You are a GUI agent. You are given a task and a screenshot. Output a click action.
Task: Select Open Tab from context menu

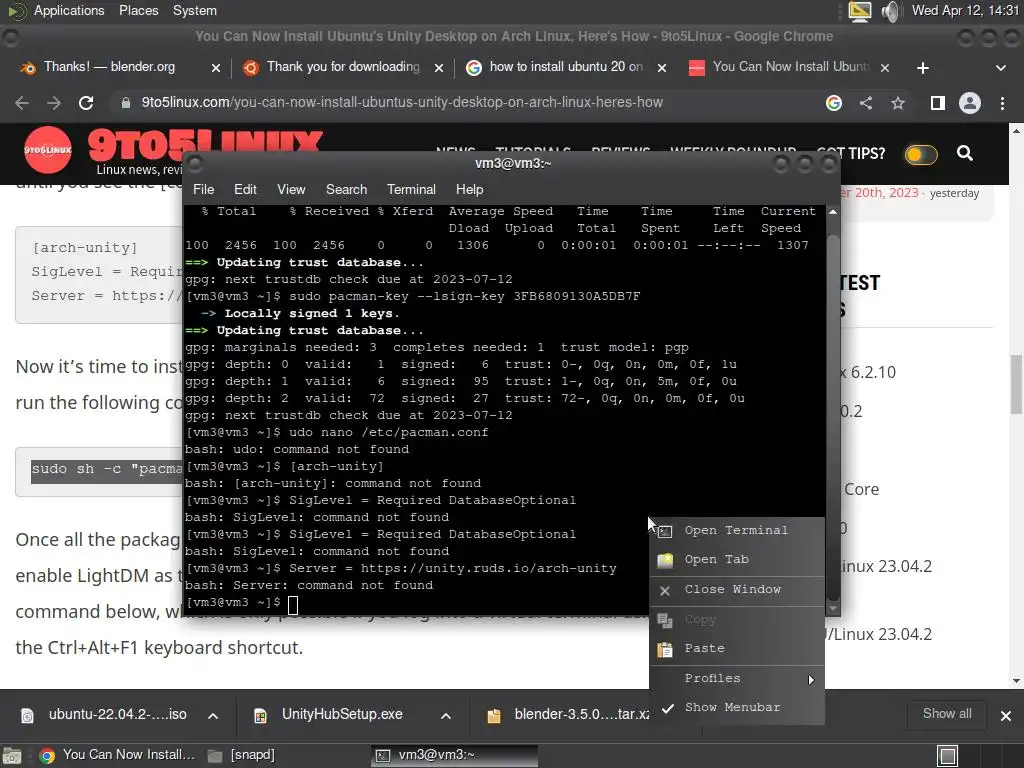(x=737, y=560)
